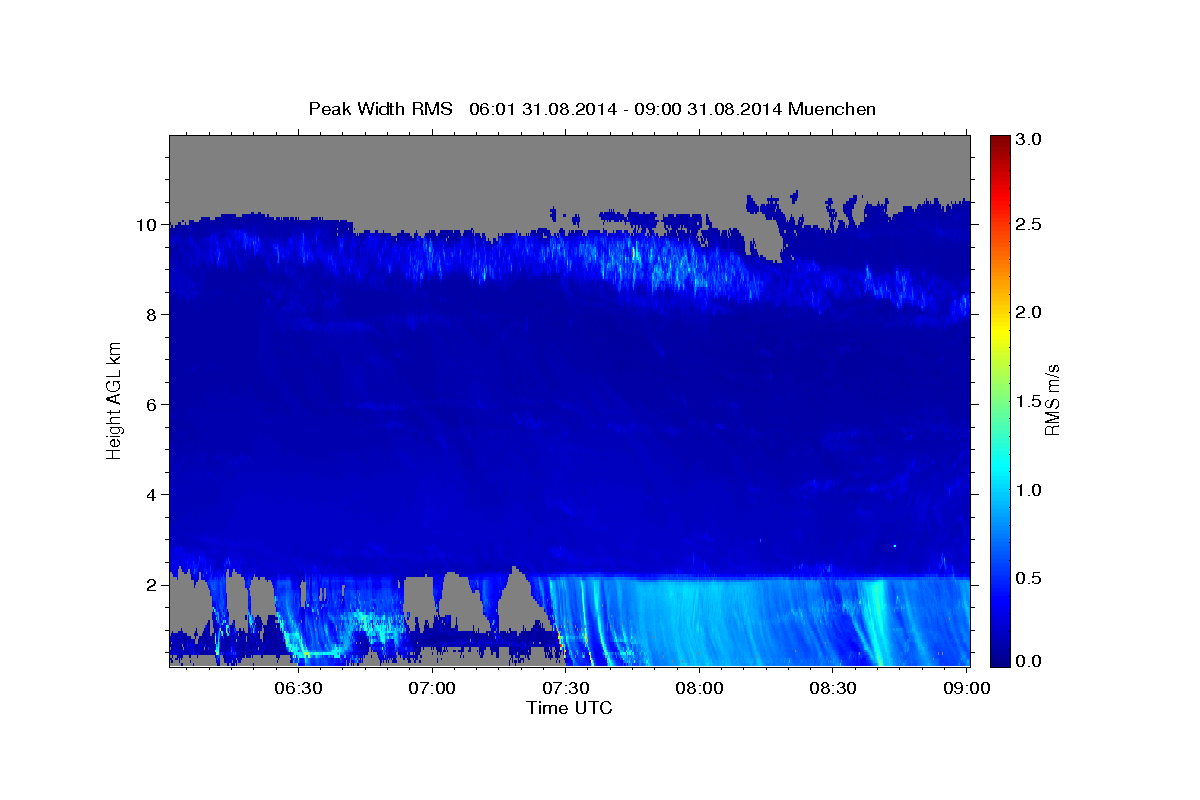This screenshot has width=1200, height=800.
Task: Click the colorbar label '2.5'
Action: [1031, 225]
